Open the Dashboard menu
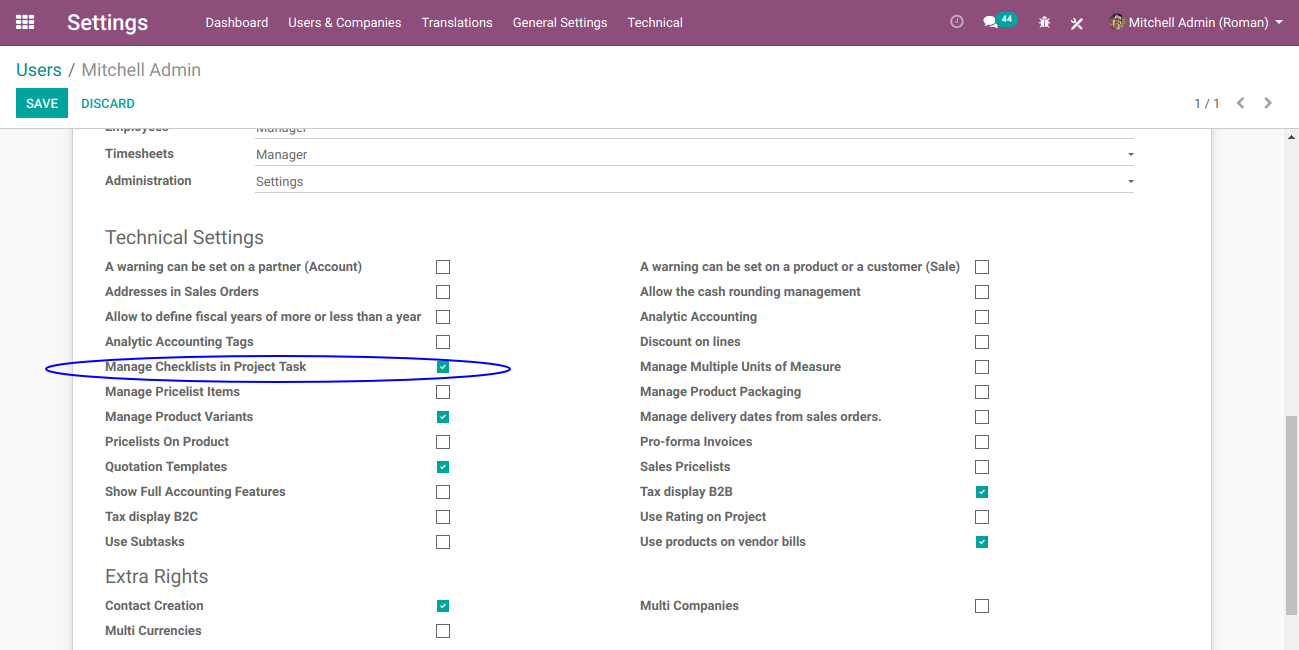This screenshot has width=1299, height=650. click(x=237, y=22)
